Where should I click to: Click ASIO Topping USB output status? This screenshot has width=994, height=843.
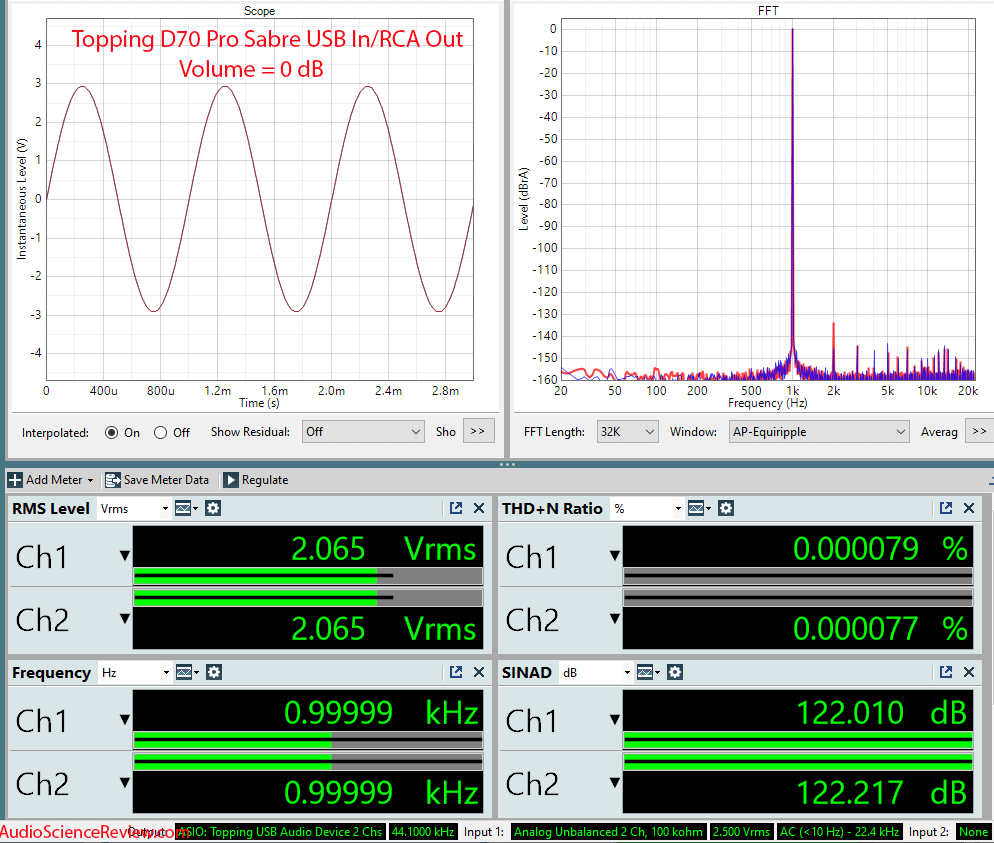280,832
